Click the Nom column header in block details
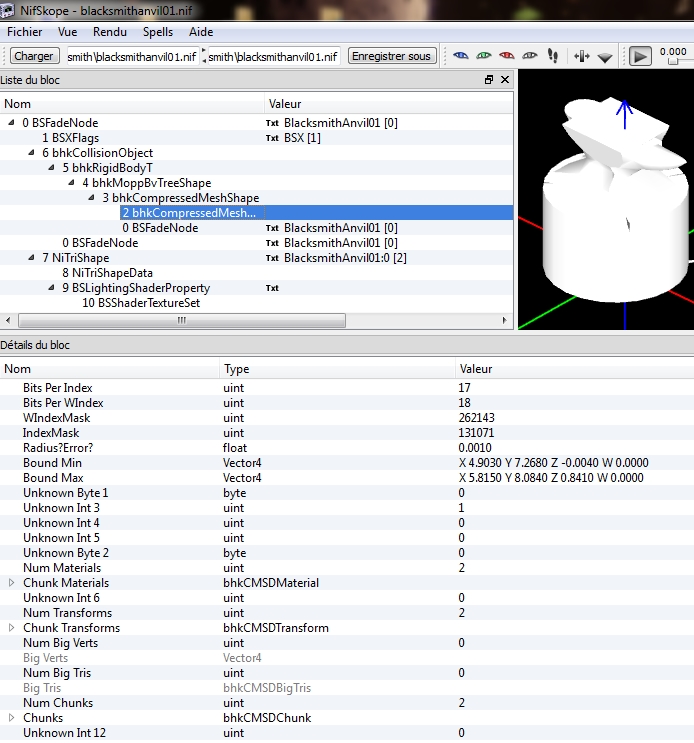The image size is (694, 743). coord(109,369)
